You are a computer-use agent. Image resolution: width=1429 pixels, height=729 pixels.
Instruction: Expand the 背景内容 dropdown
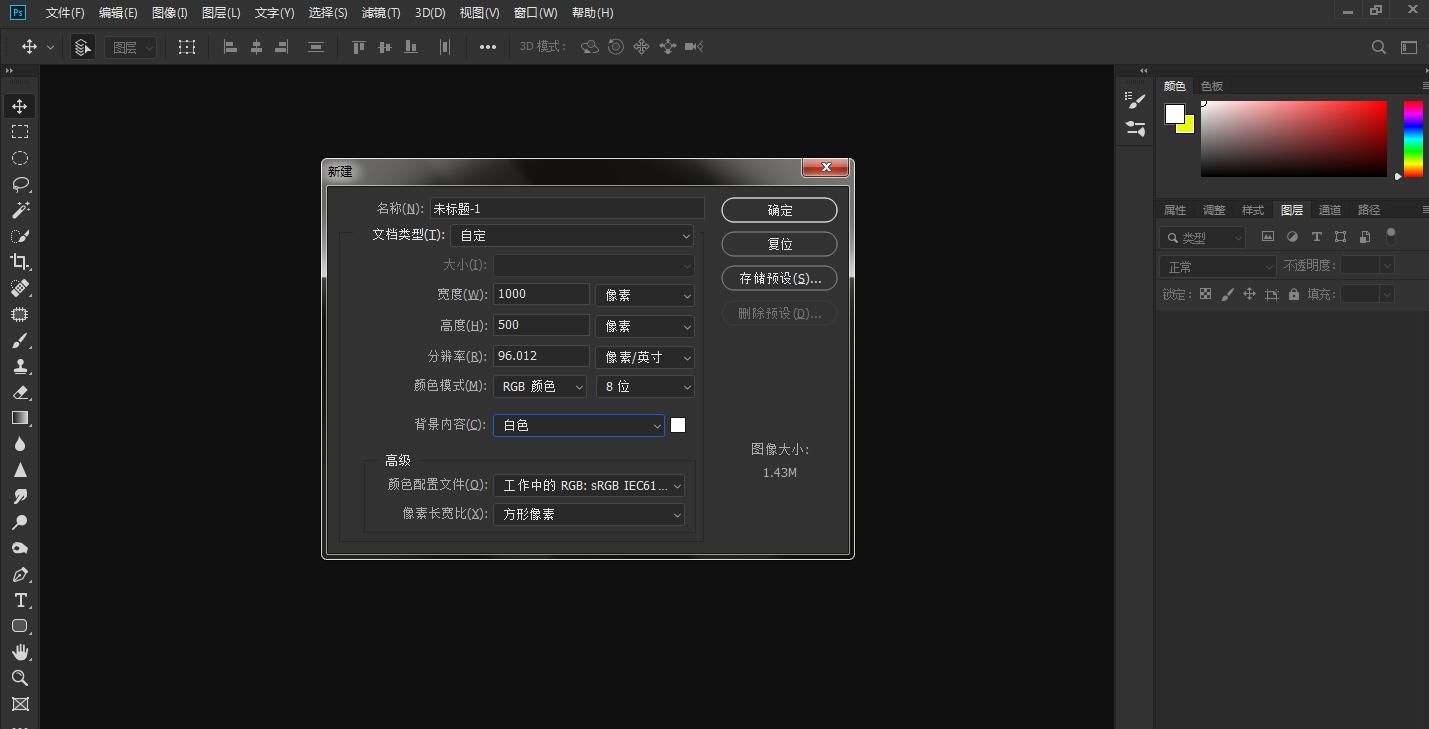pos(578,425)
